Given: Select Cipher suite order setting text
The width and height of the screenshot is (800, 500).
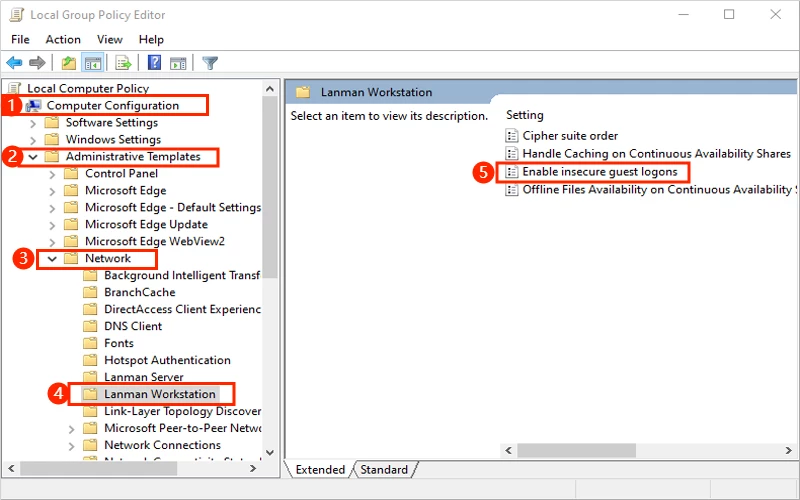Looking at the screenshot, I should click(570, 136).
